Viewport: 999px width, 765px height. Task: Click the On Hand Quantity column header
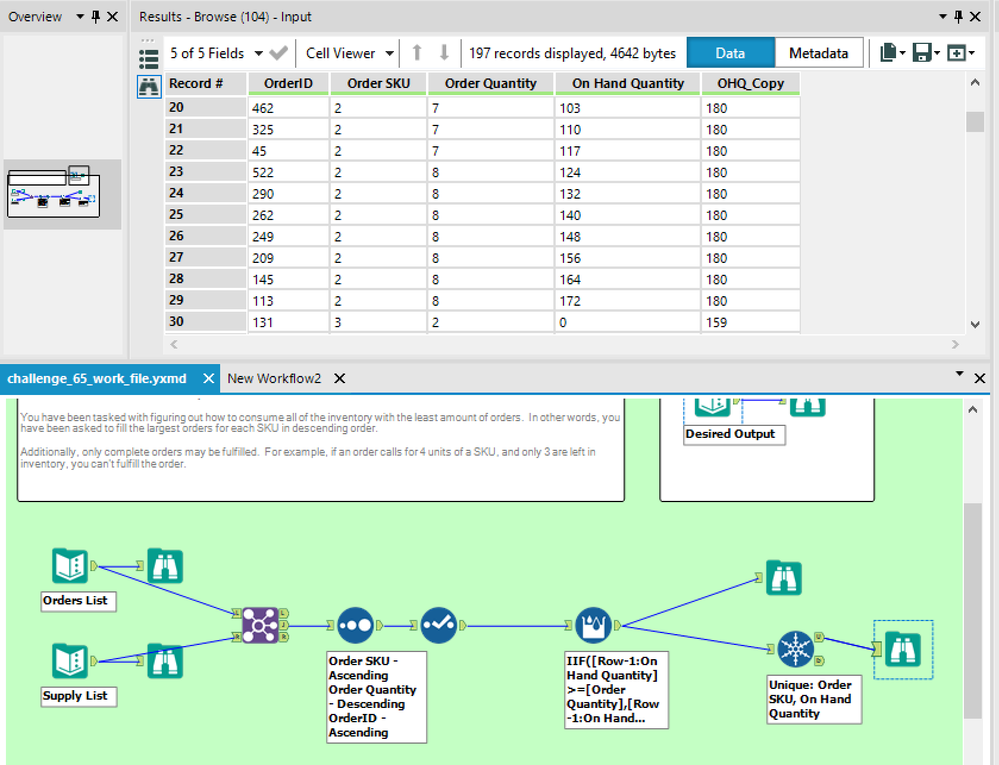coord(628,83)
